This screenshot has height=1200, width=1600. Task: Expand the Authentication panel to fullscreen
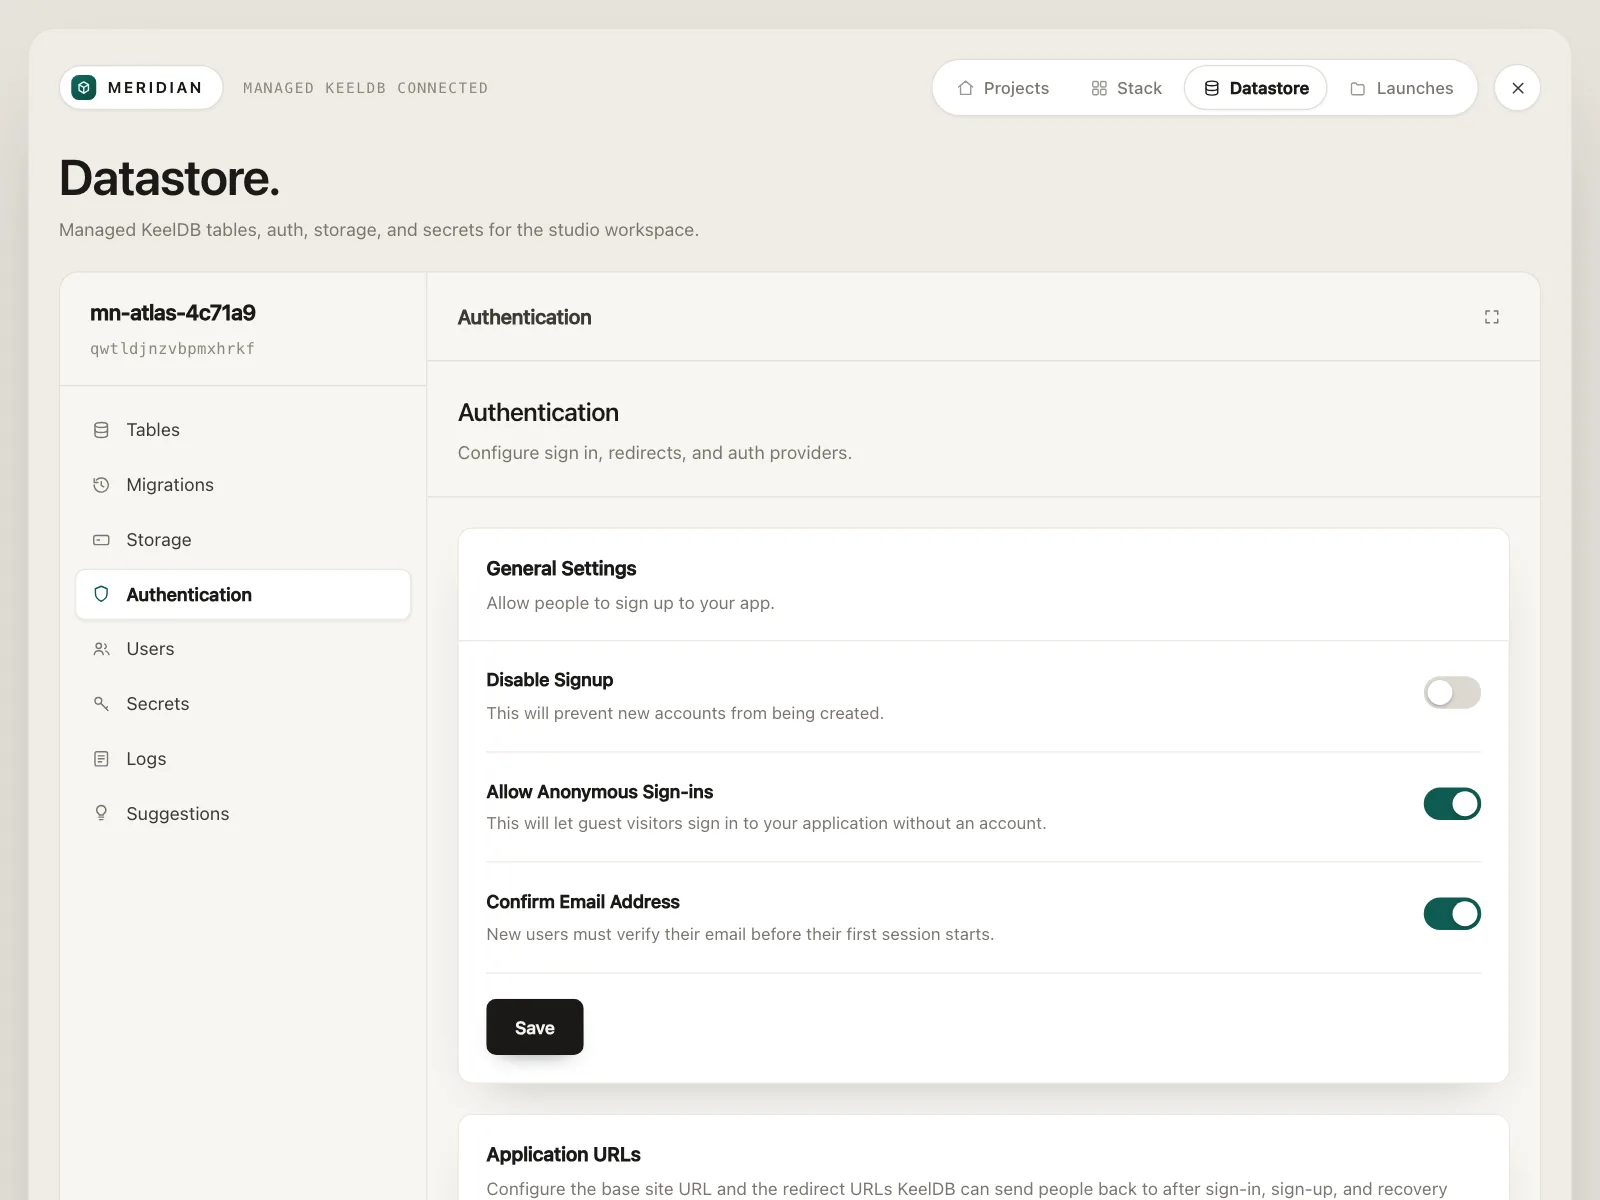click(x=1491, y=317)
